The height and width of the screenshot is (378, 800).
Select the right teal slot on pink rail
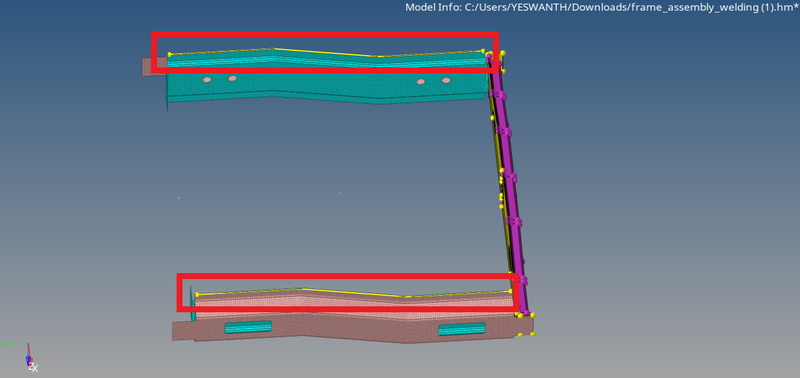click(x=462, y=330)
